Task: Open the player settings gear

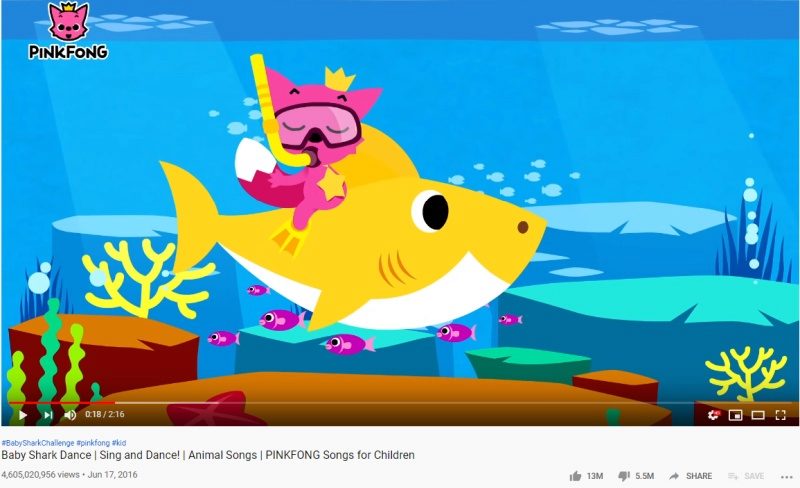Action: (713, 415)
